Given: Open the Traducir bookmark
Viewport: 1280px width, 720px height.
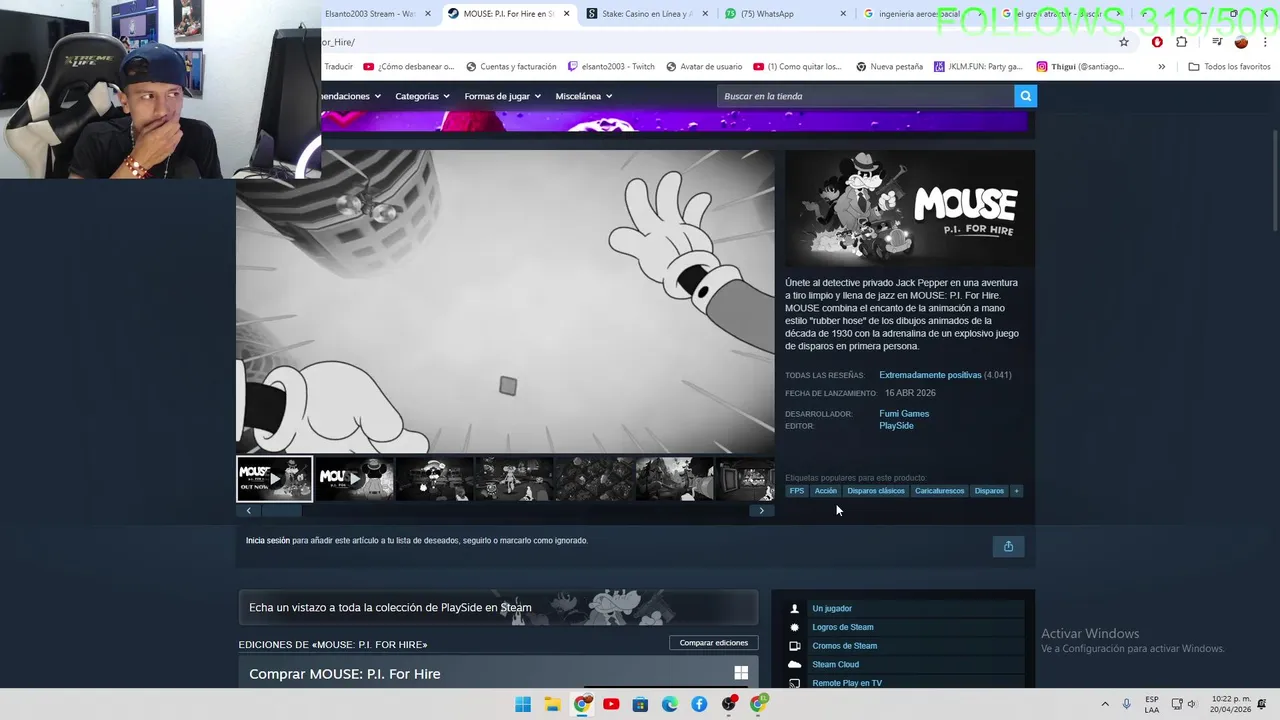Looking at the screenshot, I should pos(338,67).
